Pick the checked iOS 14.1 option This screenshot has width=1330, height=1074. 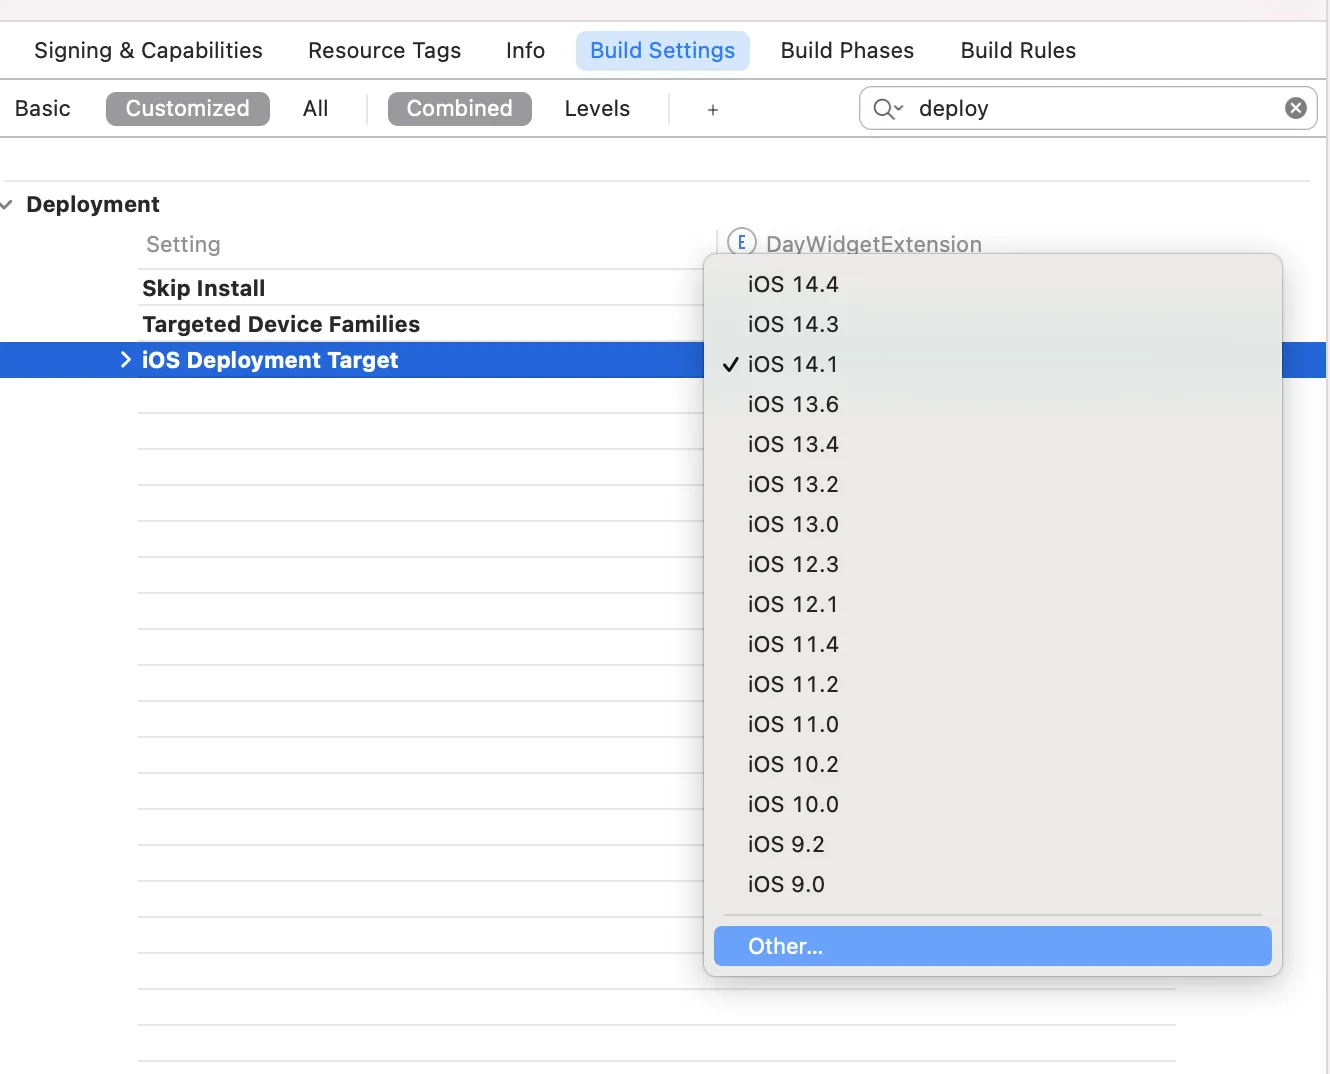[x=993, y=365]
